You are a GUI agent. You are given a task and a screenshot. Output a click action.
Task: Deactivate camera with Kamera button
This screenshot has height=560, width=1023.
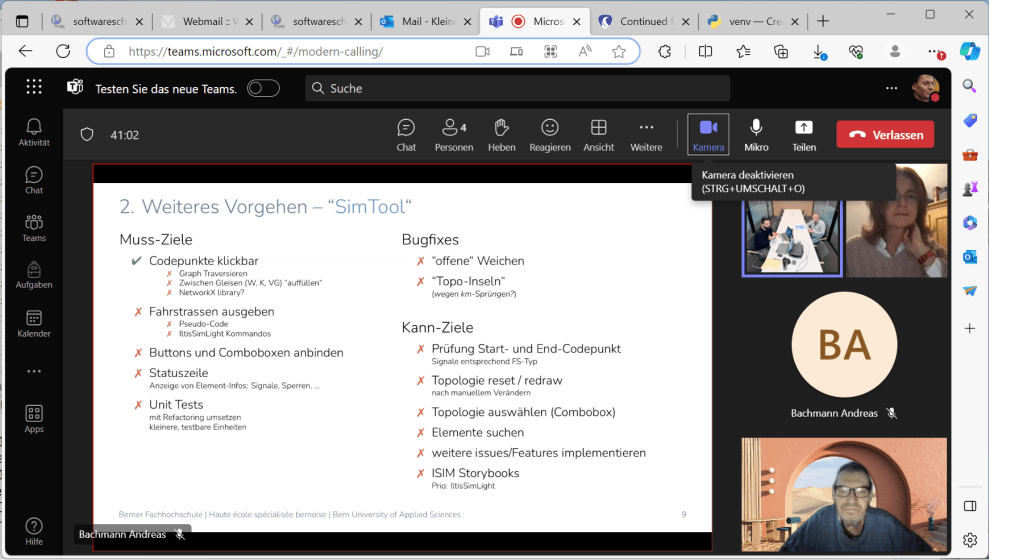pyautogui.click(x=708, y=135)
